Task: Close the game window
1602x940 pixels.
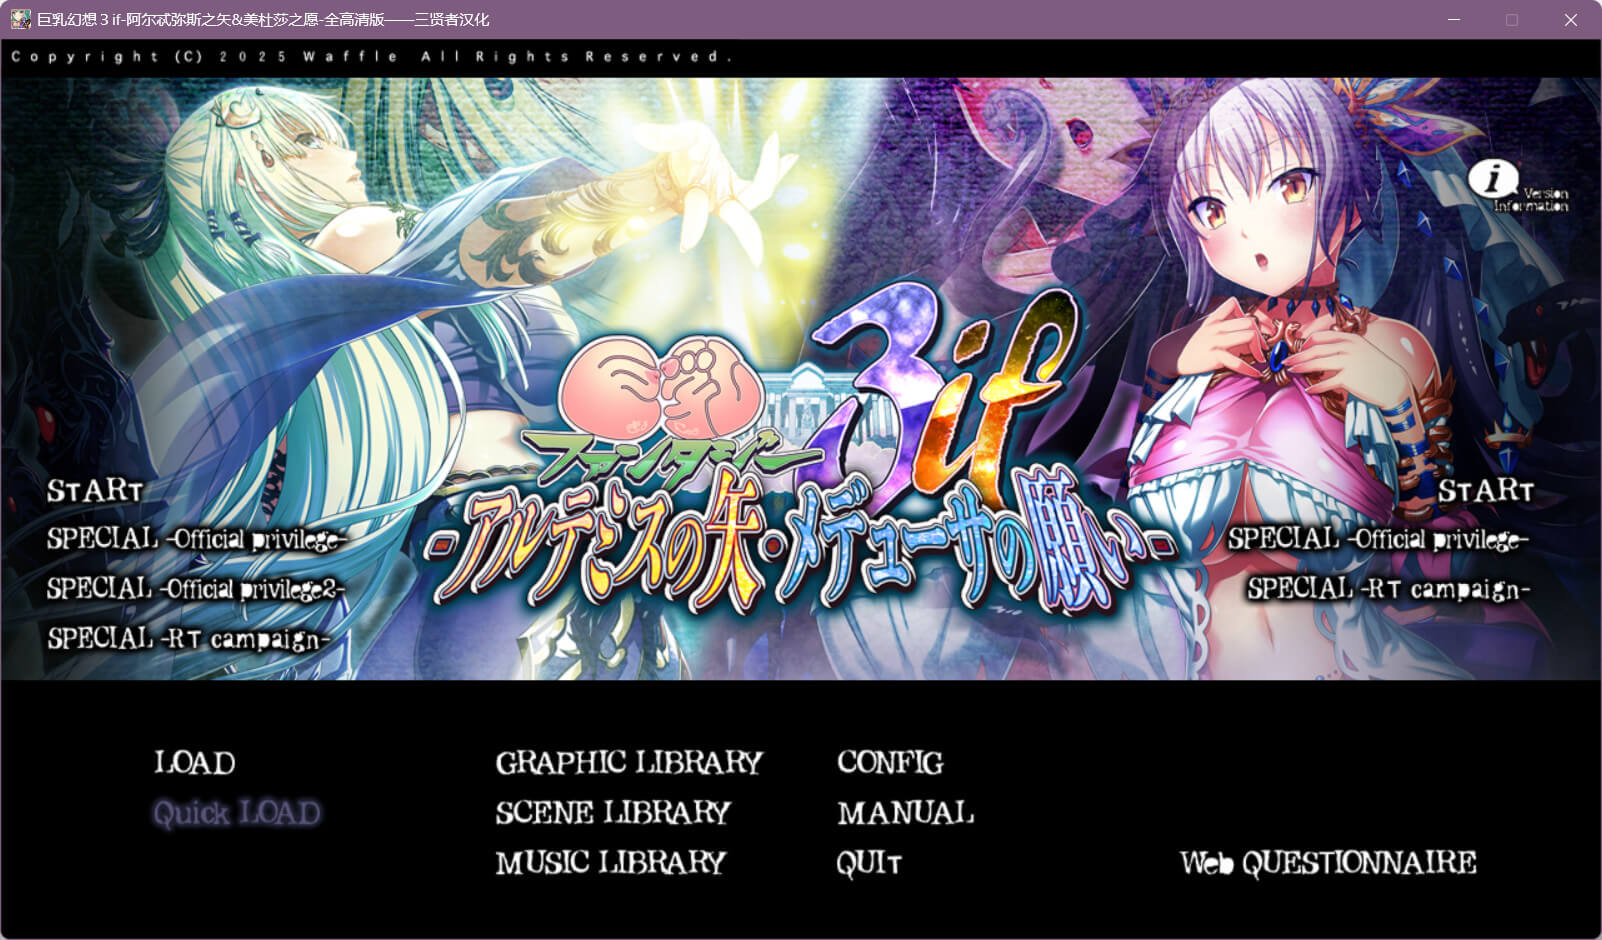Action: point(1570,20)
